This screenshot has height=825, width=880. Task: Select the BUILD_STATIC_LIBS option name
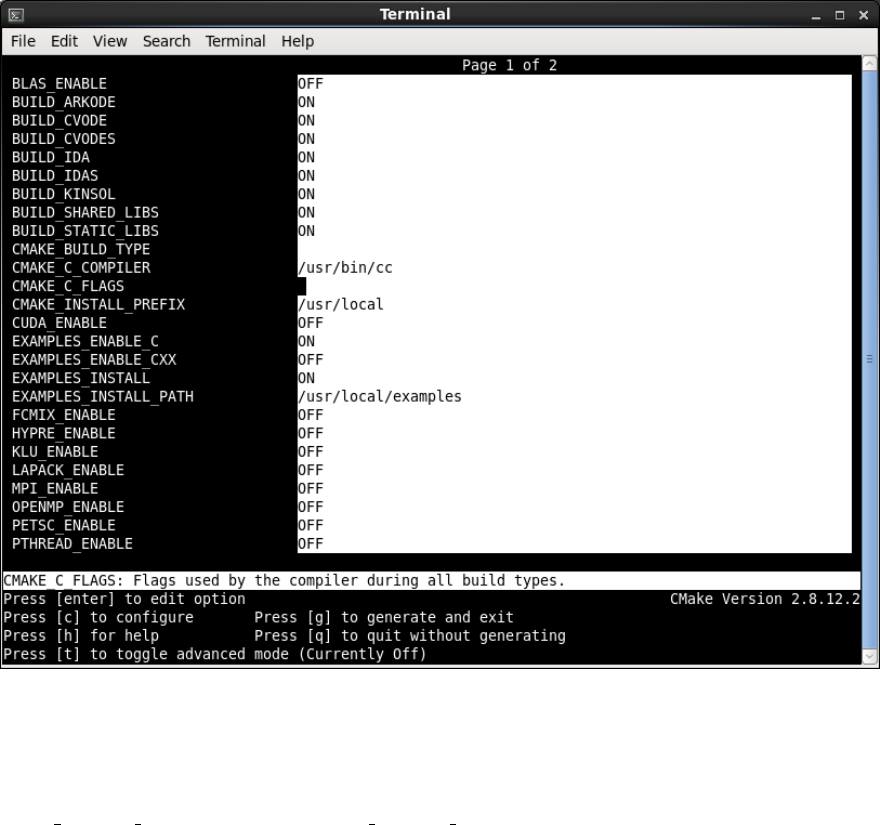coord(85,231)
